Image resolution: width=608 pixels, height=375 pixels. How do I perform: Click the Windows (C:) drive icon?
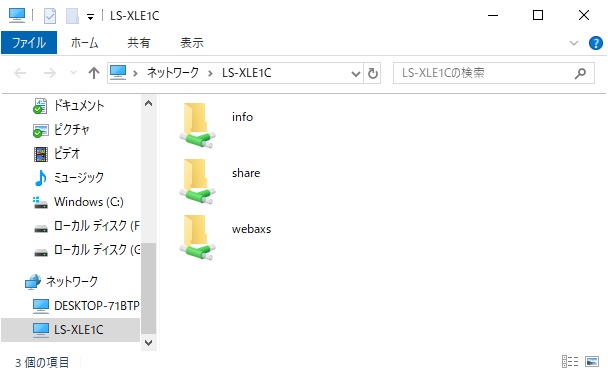tap(40, 202)
